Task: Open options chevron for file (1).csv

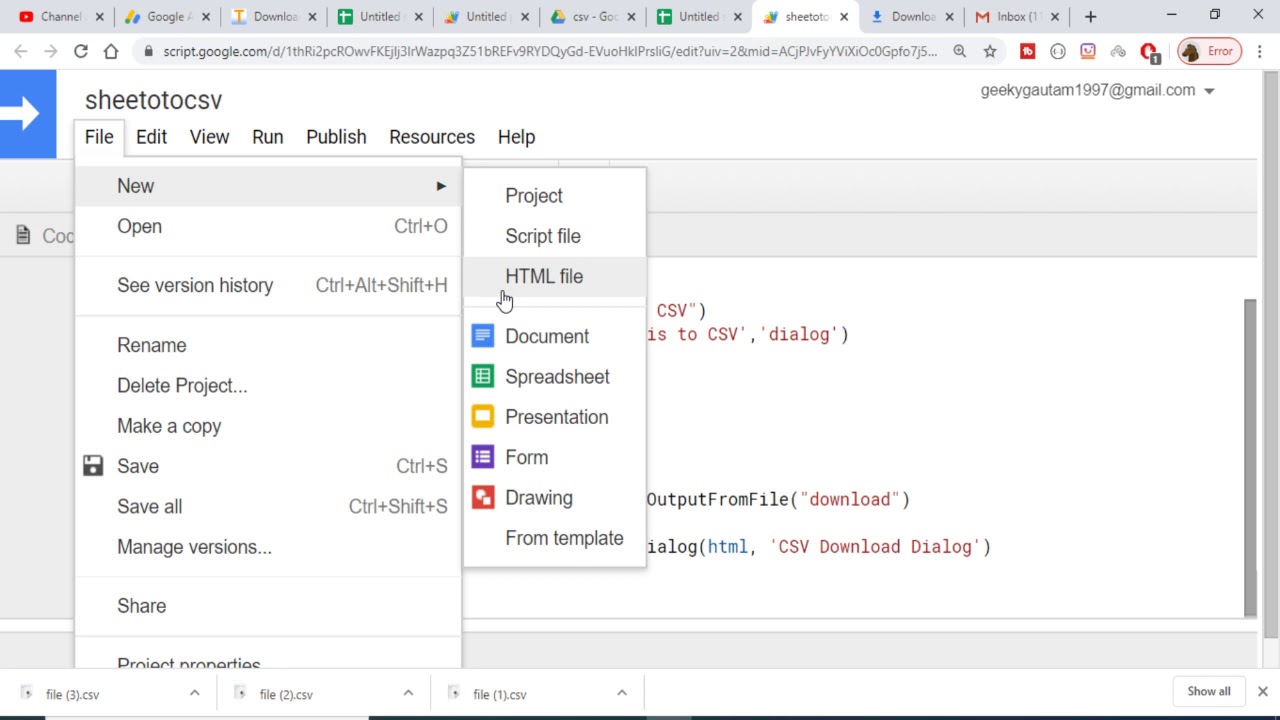Action: click(x=621, y=693)
